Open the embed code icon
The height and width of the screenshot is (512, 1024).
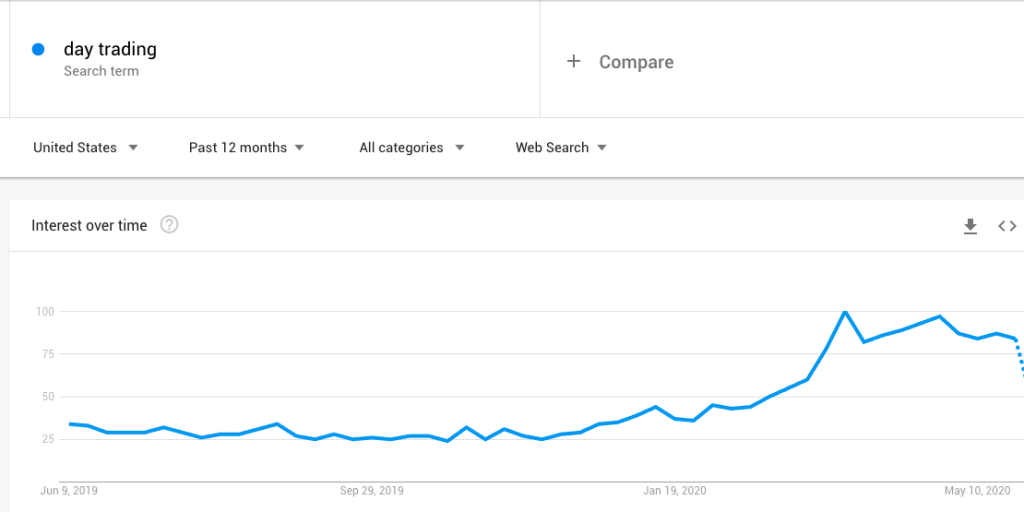1007,226
